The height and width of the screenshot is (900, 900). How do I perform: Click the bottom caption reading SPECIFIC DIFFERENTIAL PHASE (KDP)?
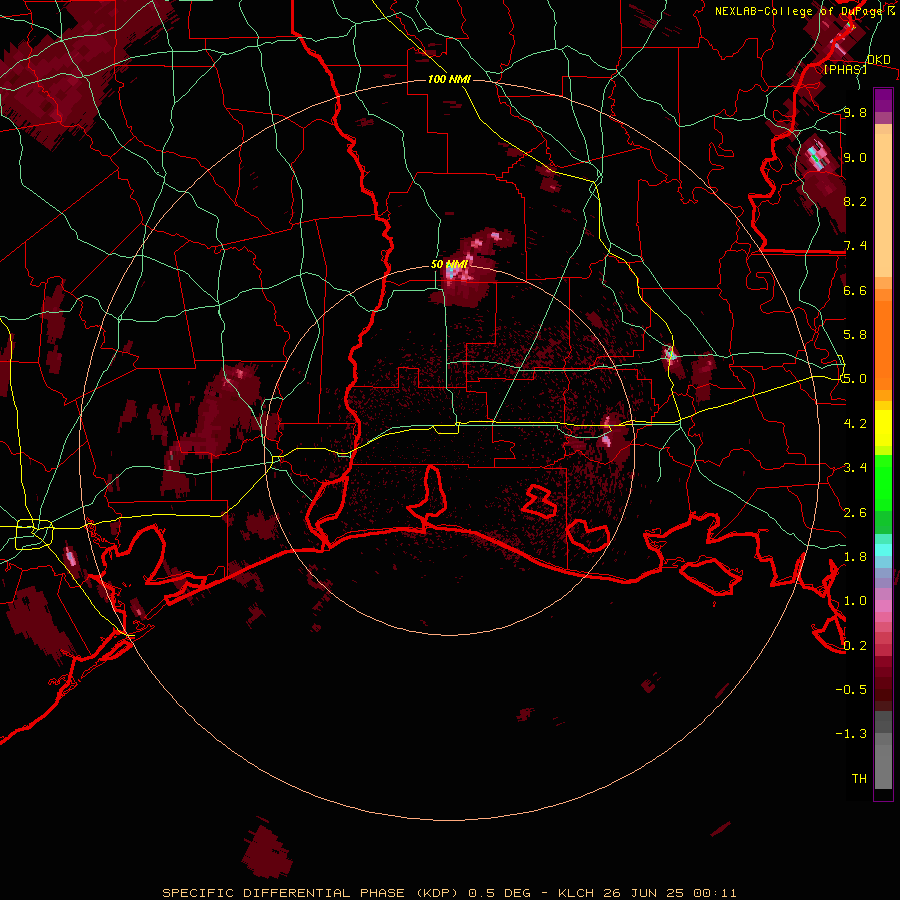point(312,893)
